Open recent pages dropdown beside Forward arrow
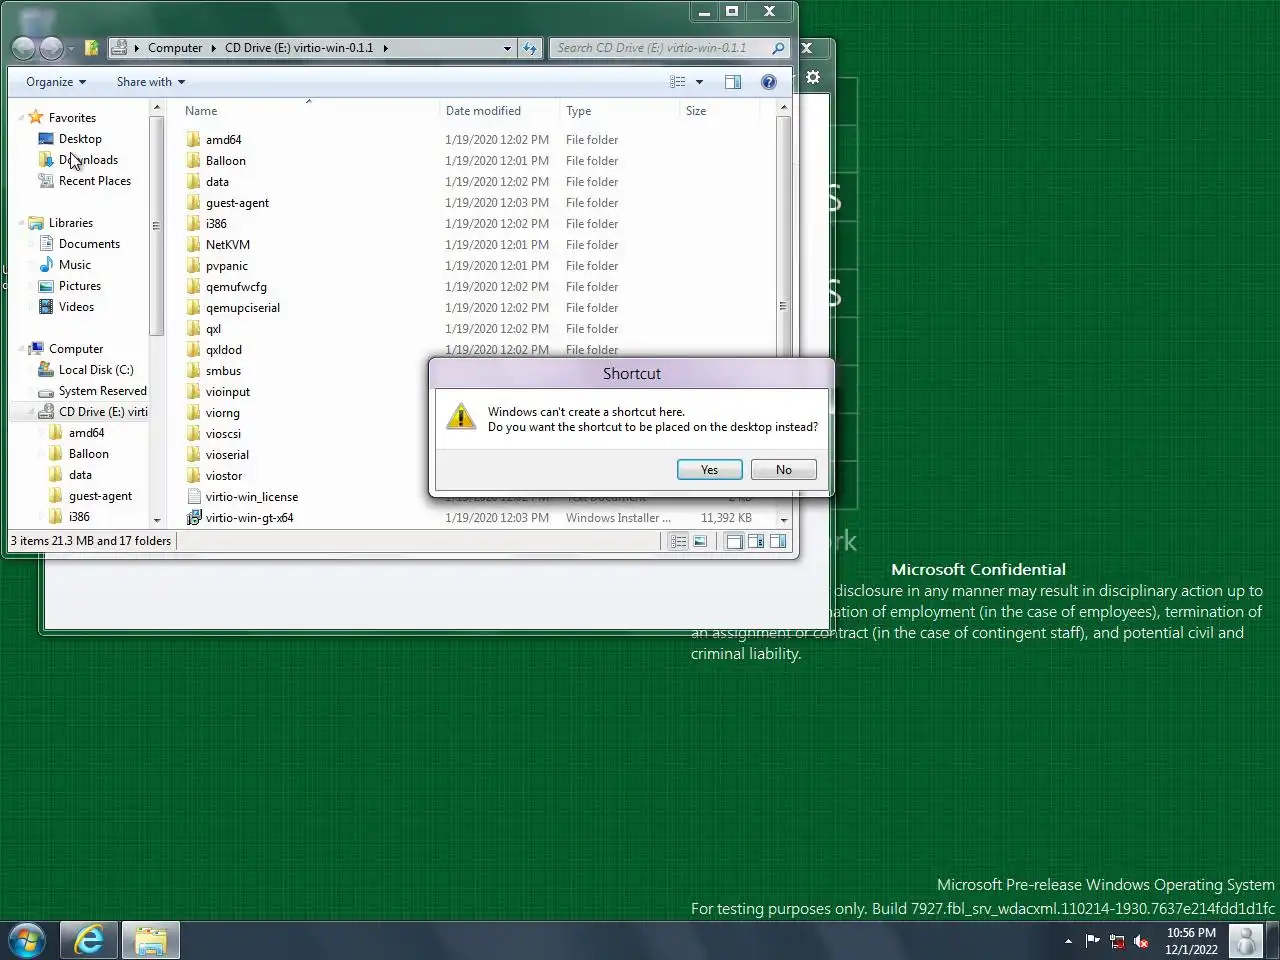 point(71,48)
